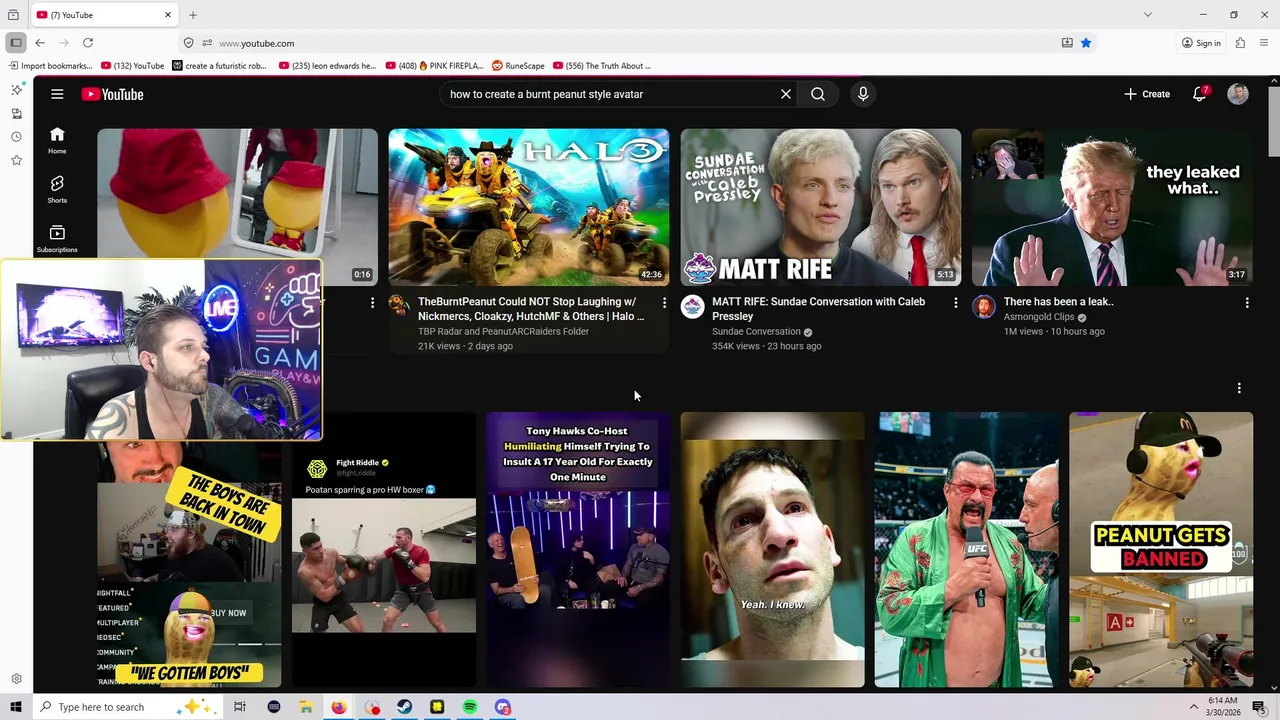Open 'PINK FIREPLA...' bookmark
Screen dimensions: 1280x720
(434, 66)
